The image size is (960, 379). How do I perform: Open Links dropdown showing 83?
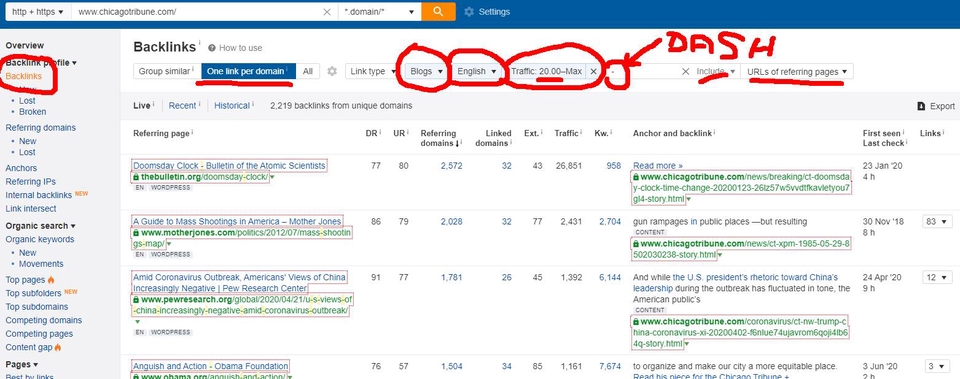(937, 222)
